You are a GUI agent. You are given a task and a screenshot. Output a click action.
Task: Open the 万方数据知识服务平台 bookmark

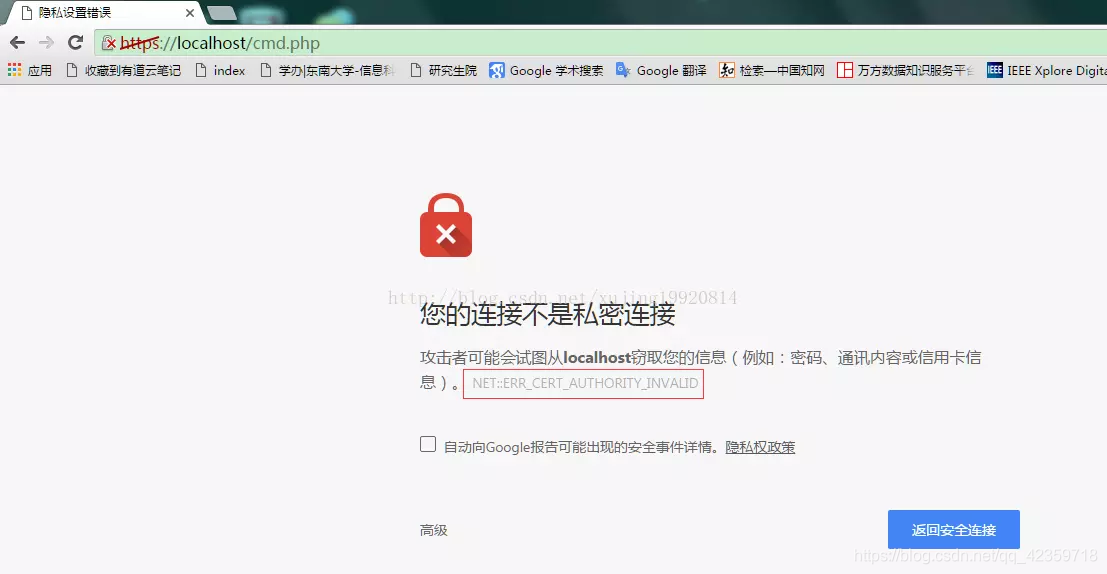pos(906,71)
